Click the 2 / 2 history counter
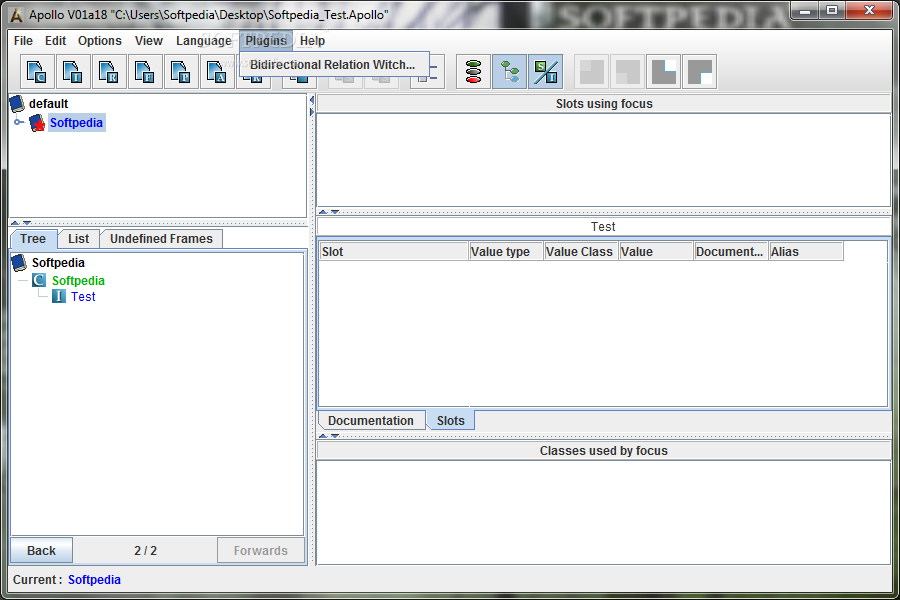 pos(145,551)
